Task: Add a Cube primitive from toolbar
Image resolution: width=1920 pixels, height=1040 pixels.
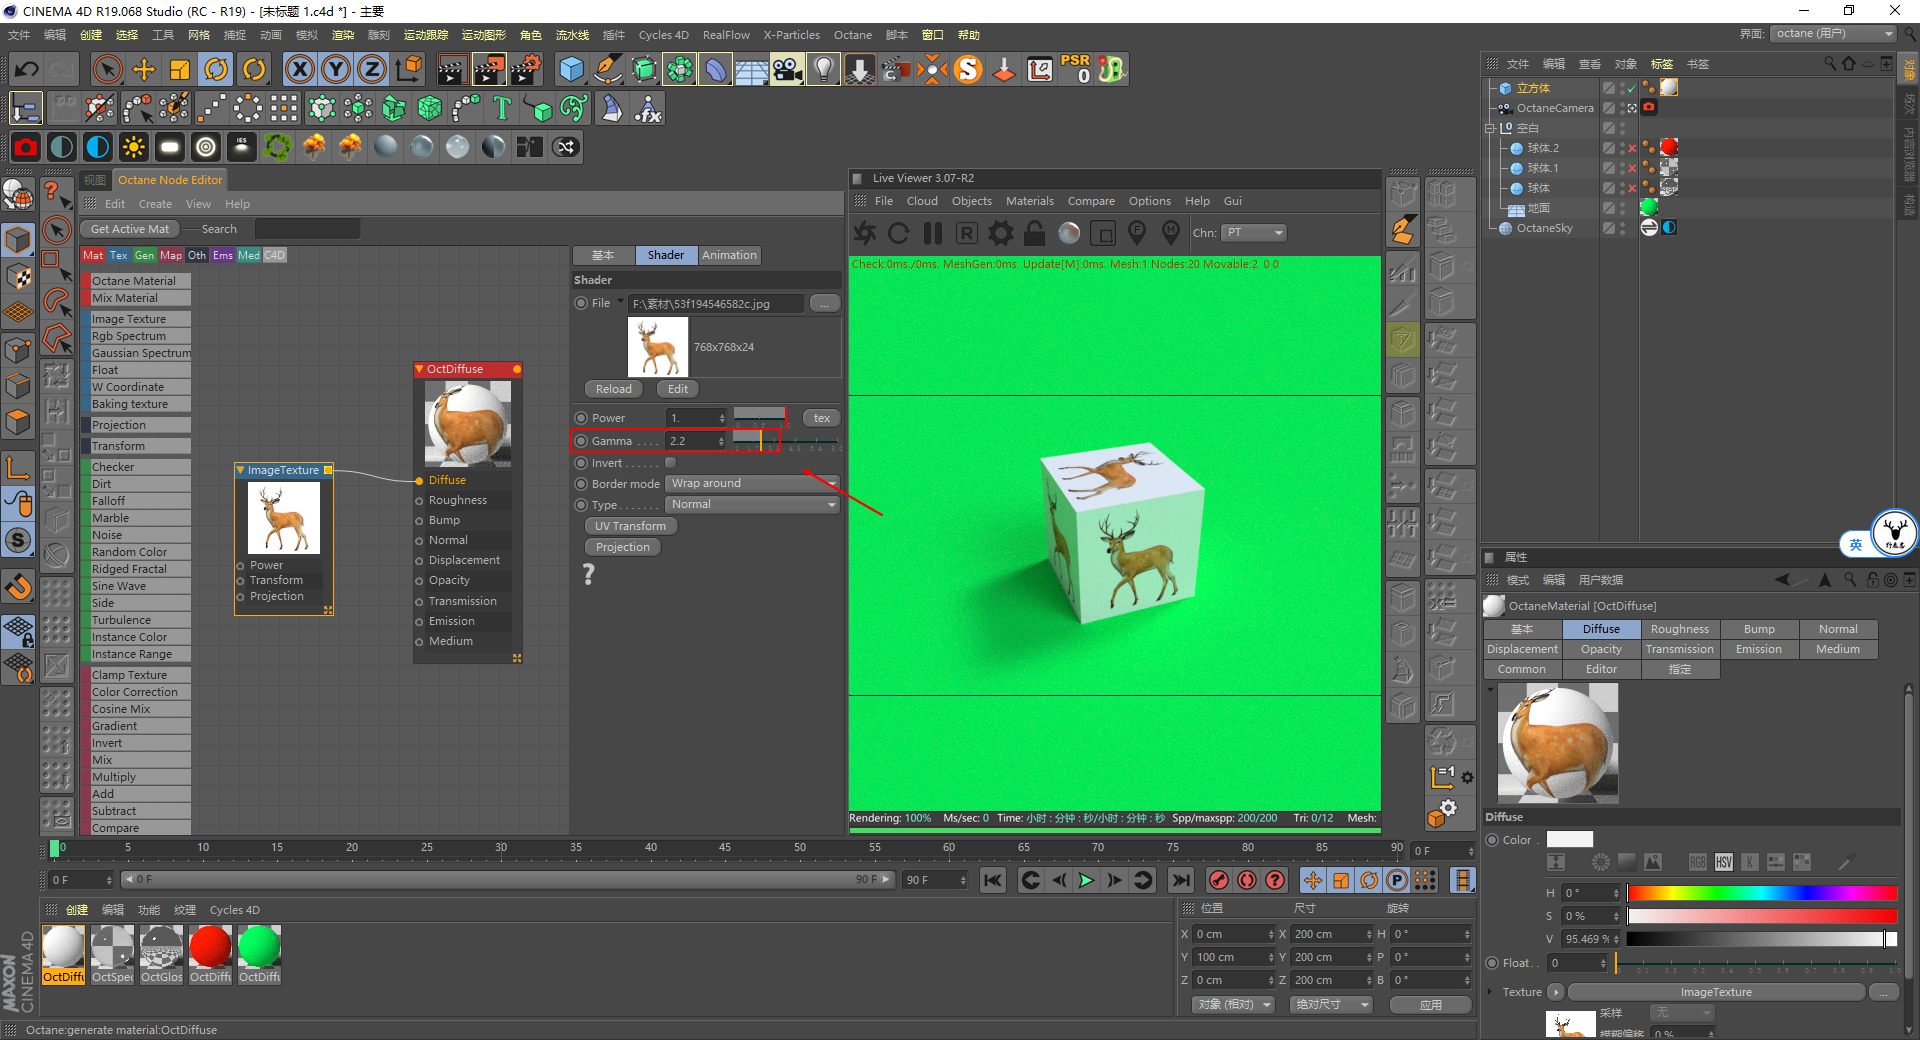Action: coord(571,69)
